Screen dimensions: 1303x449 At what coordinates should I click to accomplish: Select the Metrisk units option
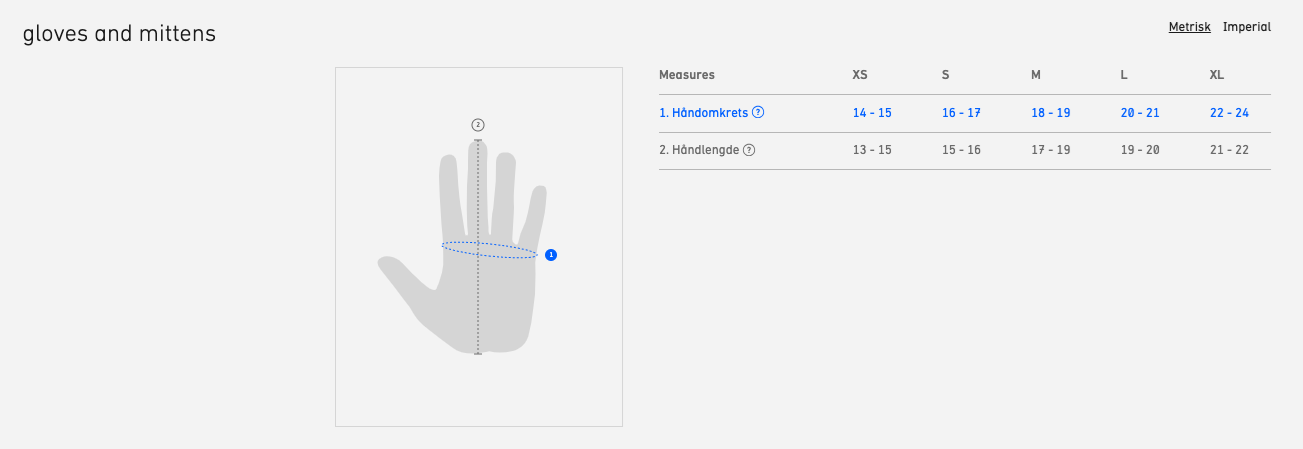1189,27
